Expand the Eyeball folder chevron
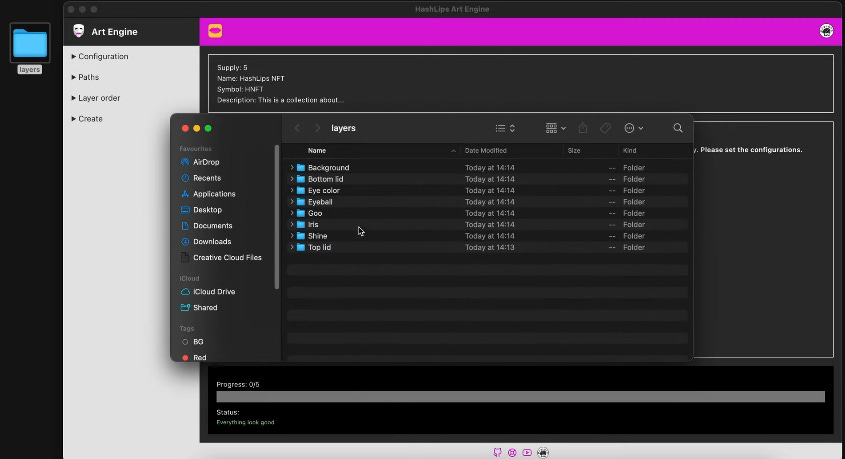The width and height of the screenshot is (845, 459). [x=292, y=201]
